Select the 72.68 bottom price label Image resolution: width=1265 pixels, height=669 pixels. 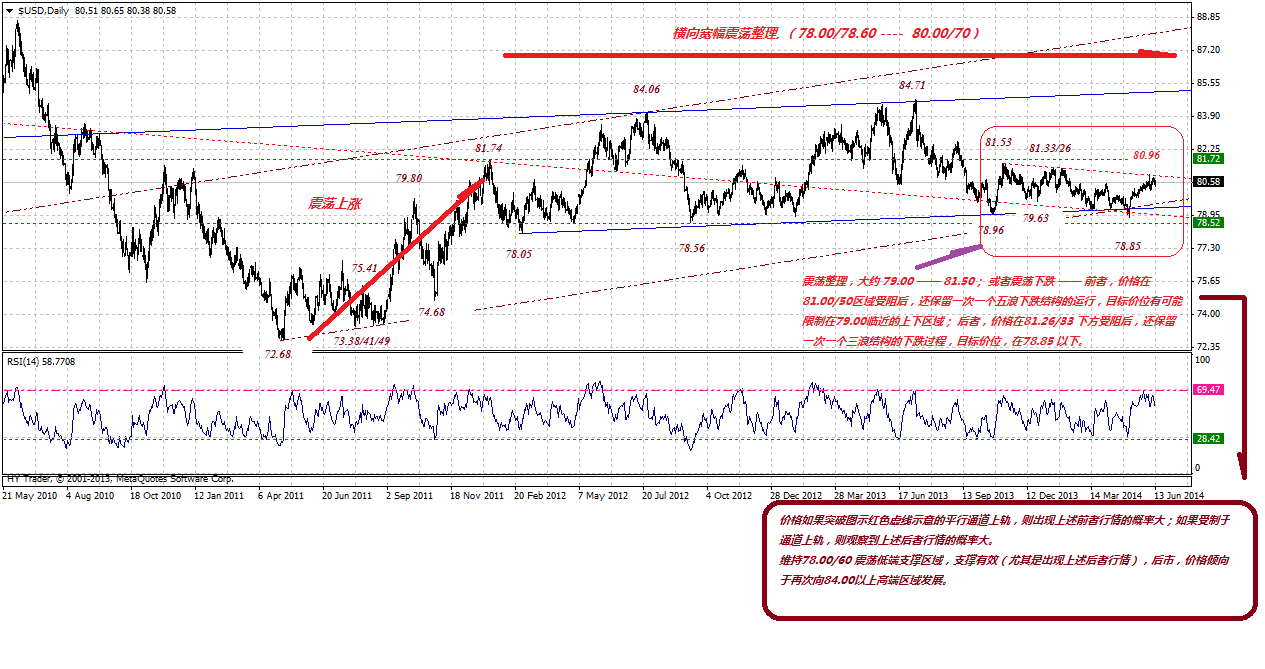pyautogui.click(x=276, y=354)
